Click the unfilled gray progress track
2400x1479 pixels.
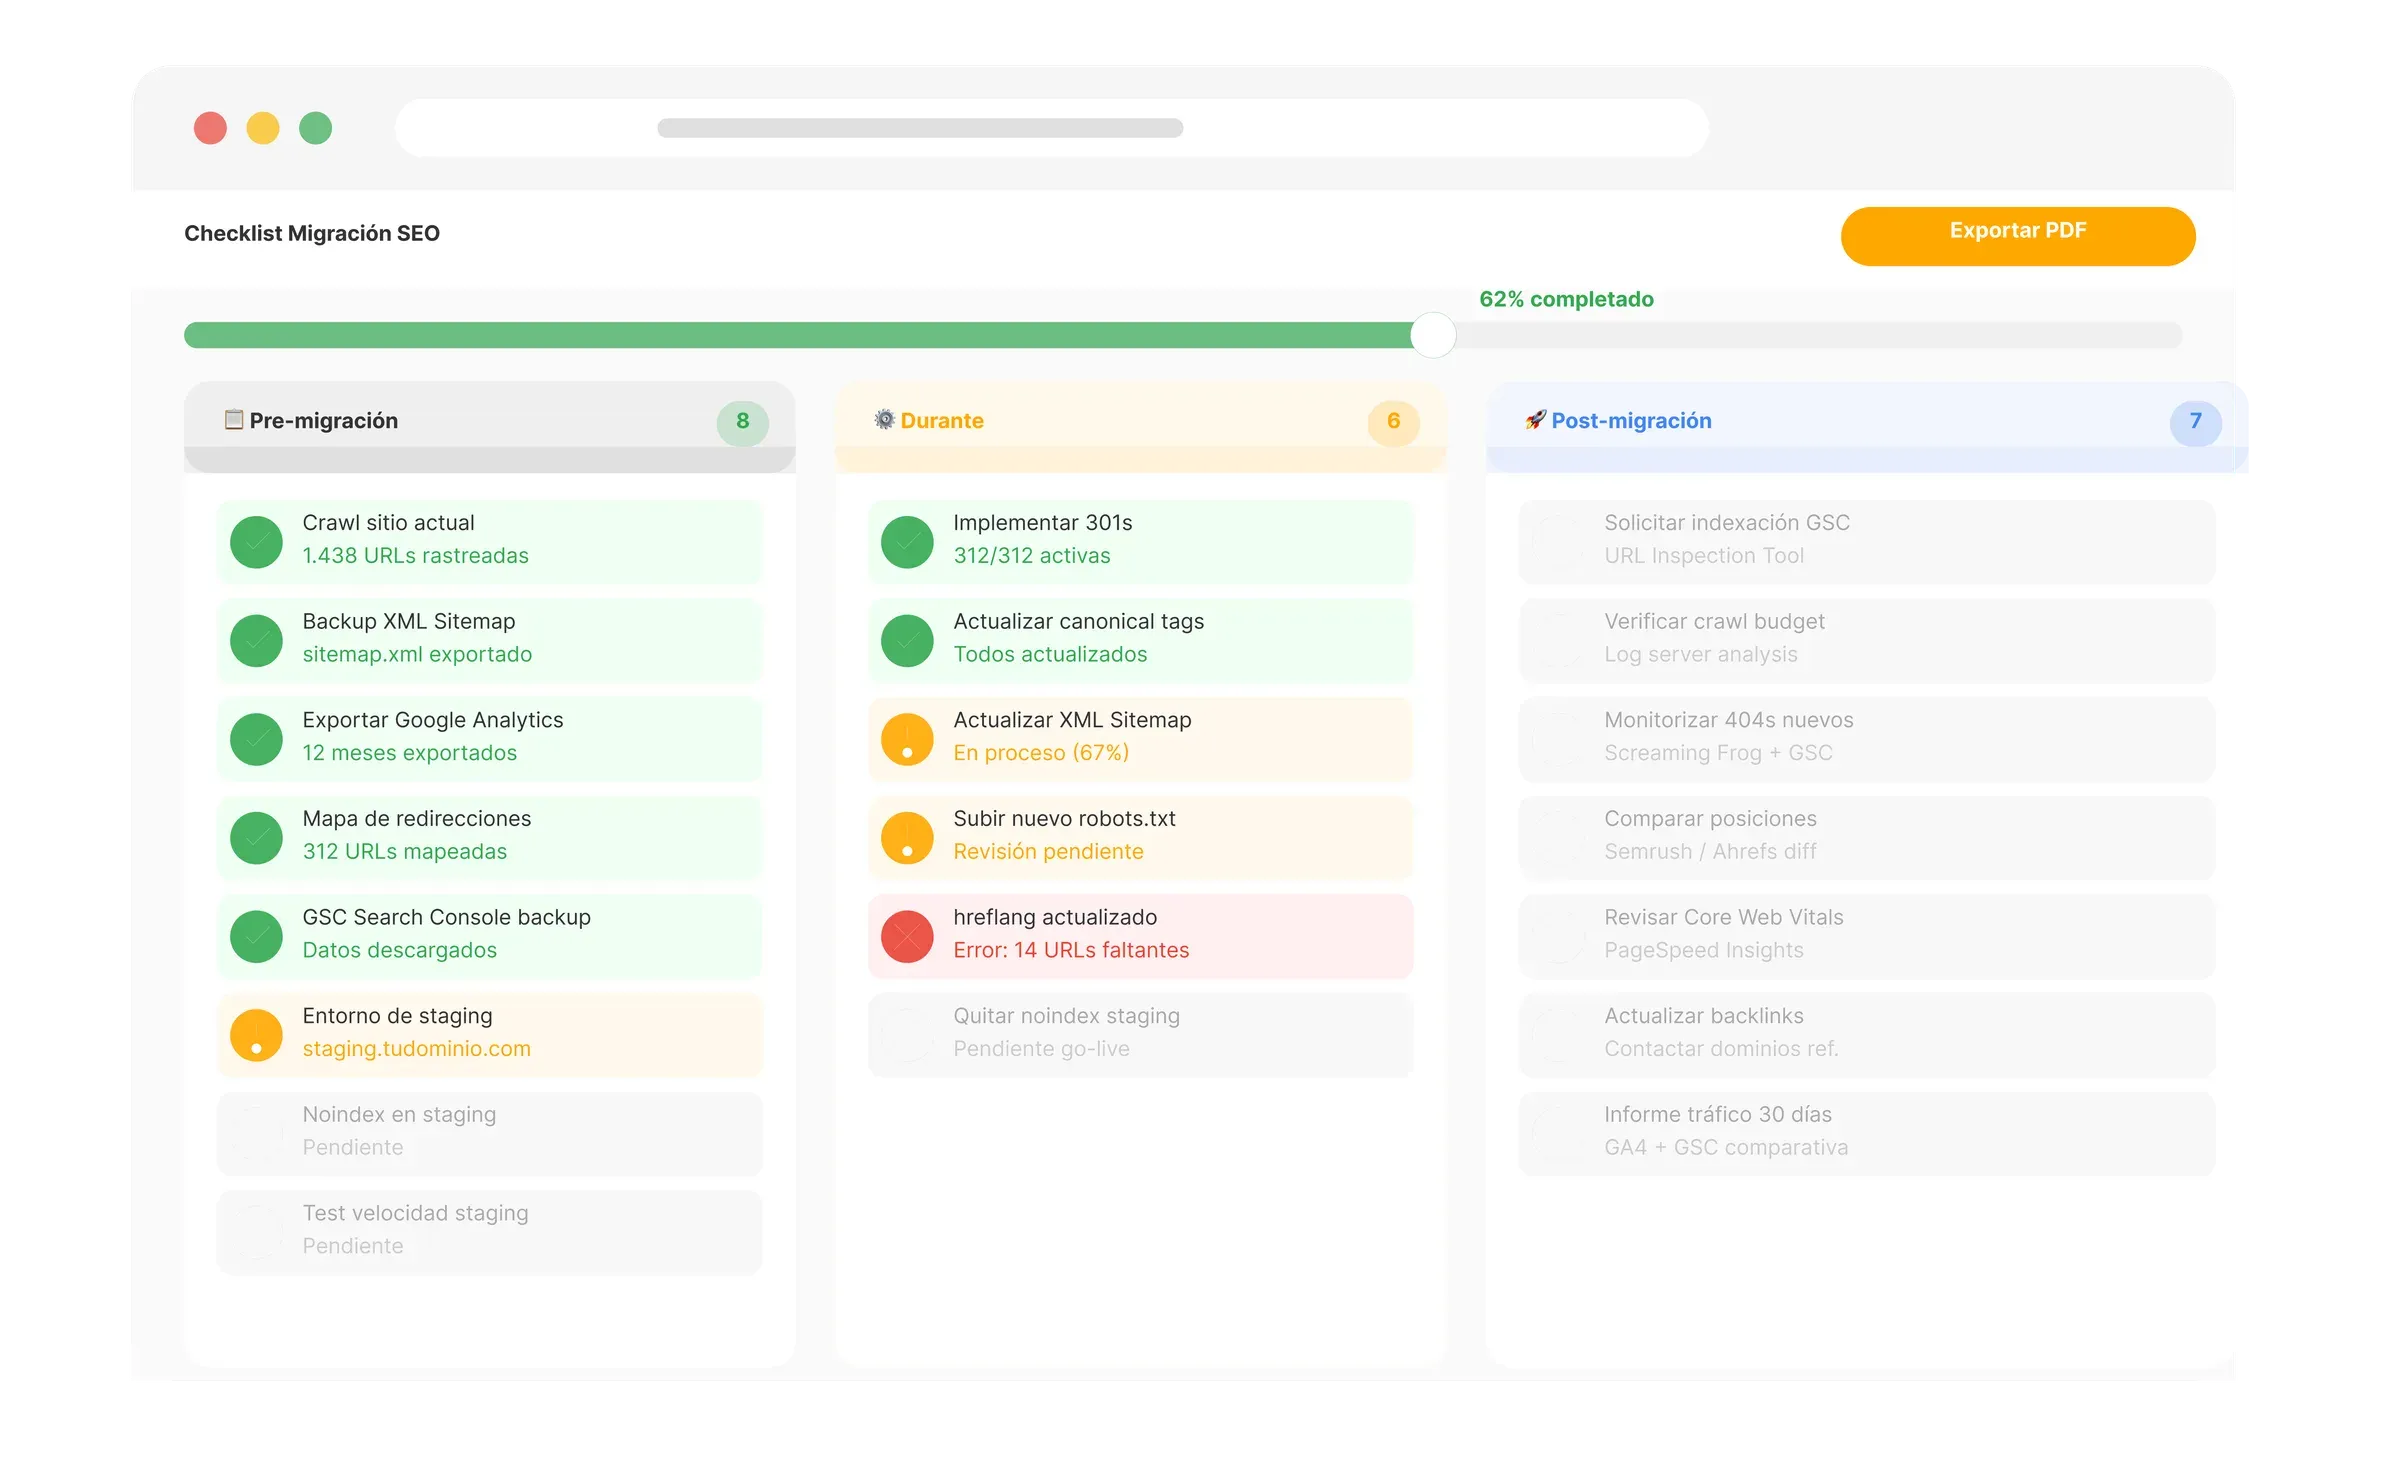point(1818,335)
